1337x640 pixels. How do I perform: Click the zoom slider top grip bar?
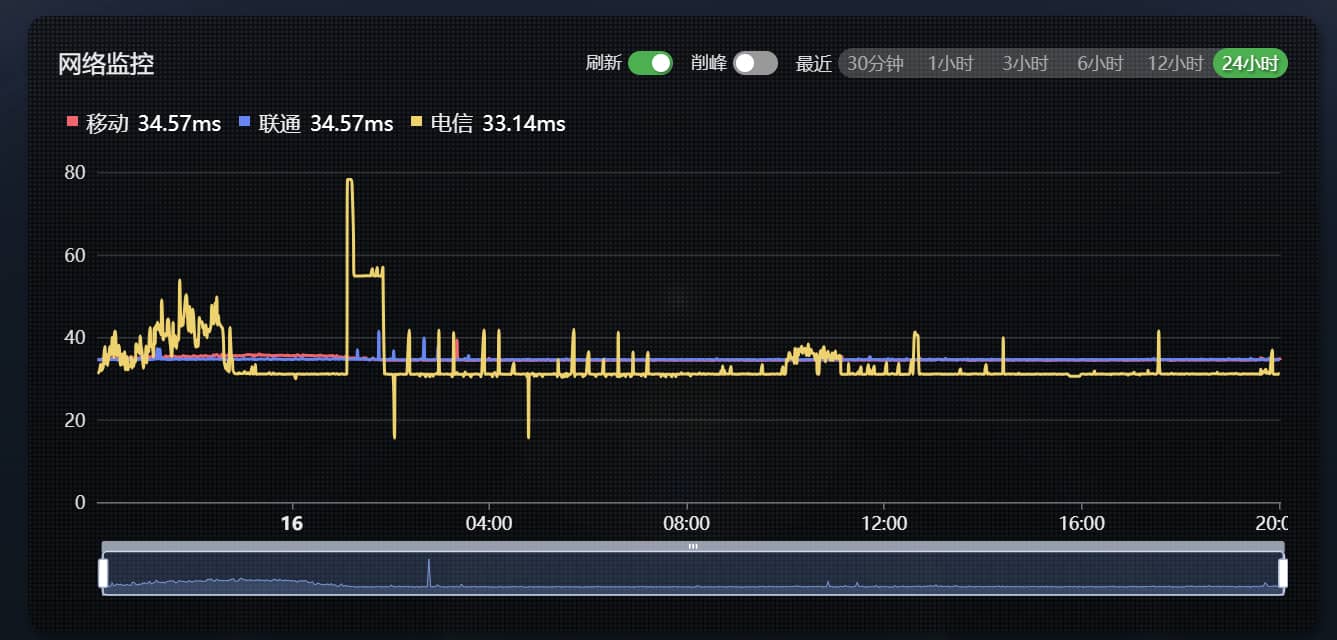pyautogui.click(x=693, y=546)
